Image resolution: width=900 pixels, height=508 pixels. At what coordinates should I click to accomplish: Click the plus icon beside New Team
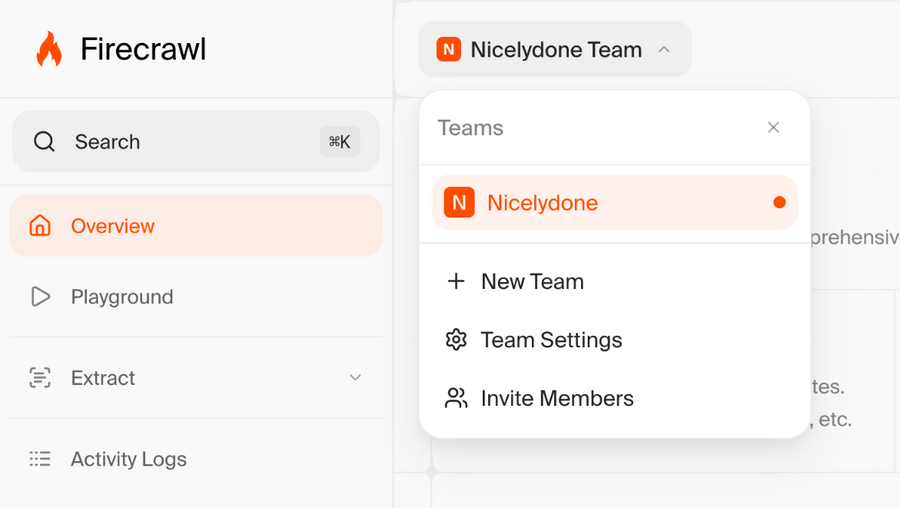pyautogui.click(x=456, y=282)
